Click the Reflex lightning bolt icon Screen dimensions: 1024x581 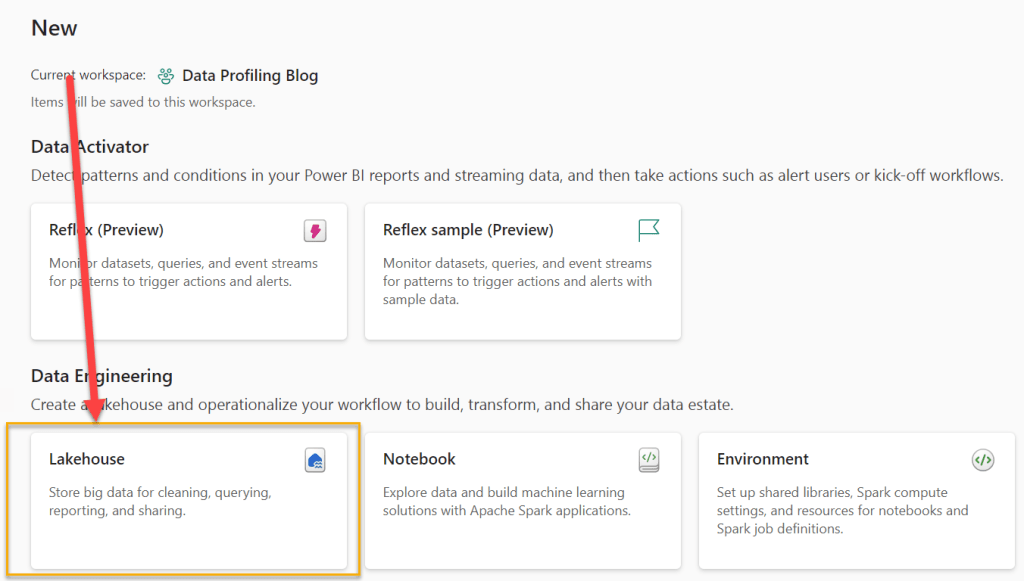click(x=315, y=231)
